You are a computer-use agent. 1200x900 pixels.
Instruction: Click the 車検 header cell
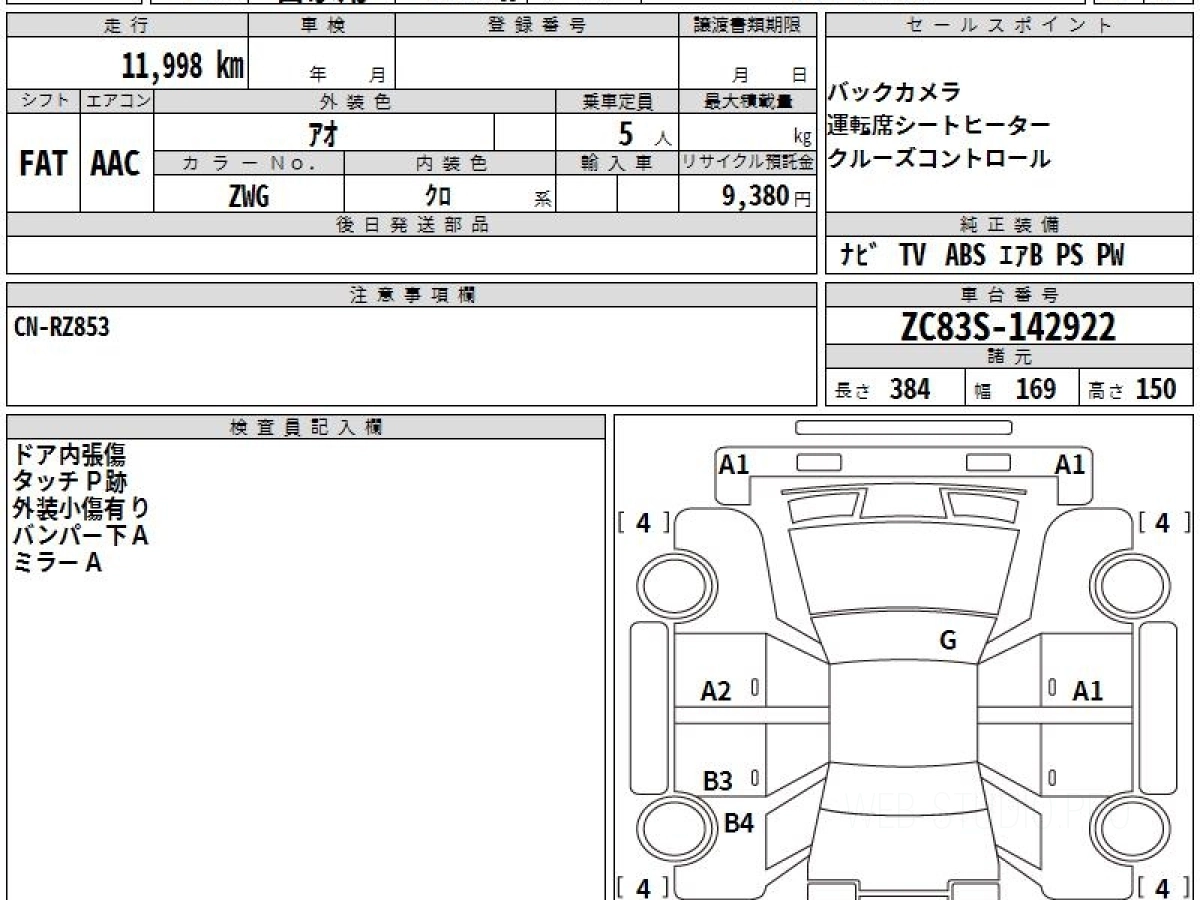pyautogui.click(x=322, y=26)
